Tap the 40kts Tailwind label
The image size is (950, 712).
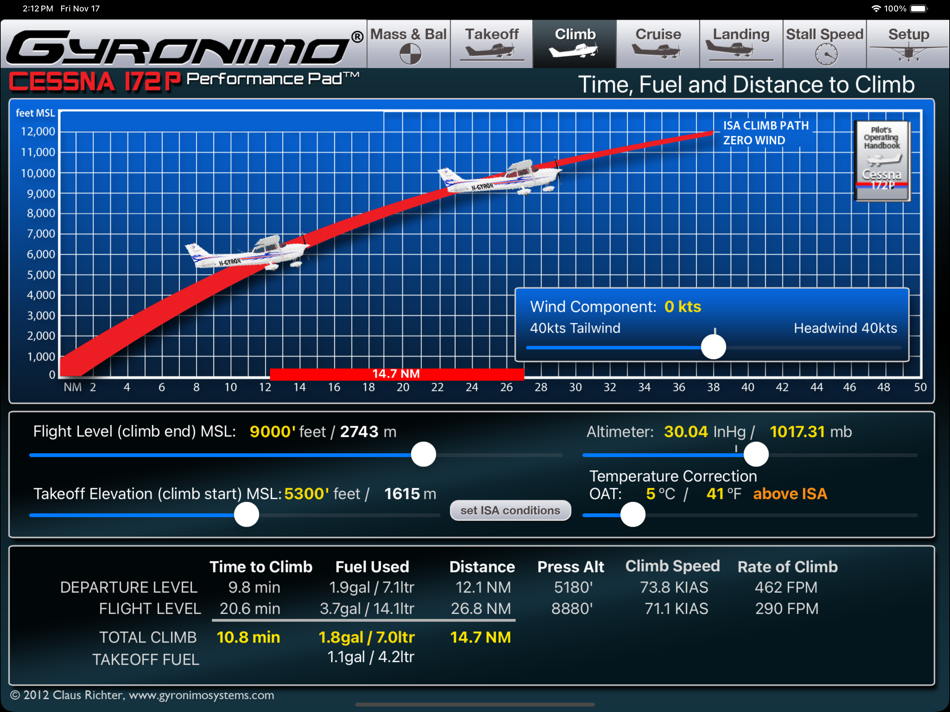(575, 328)
